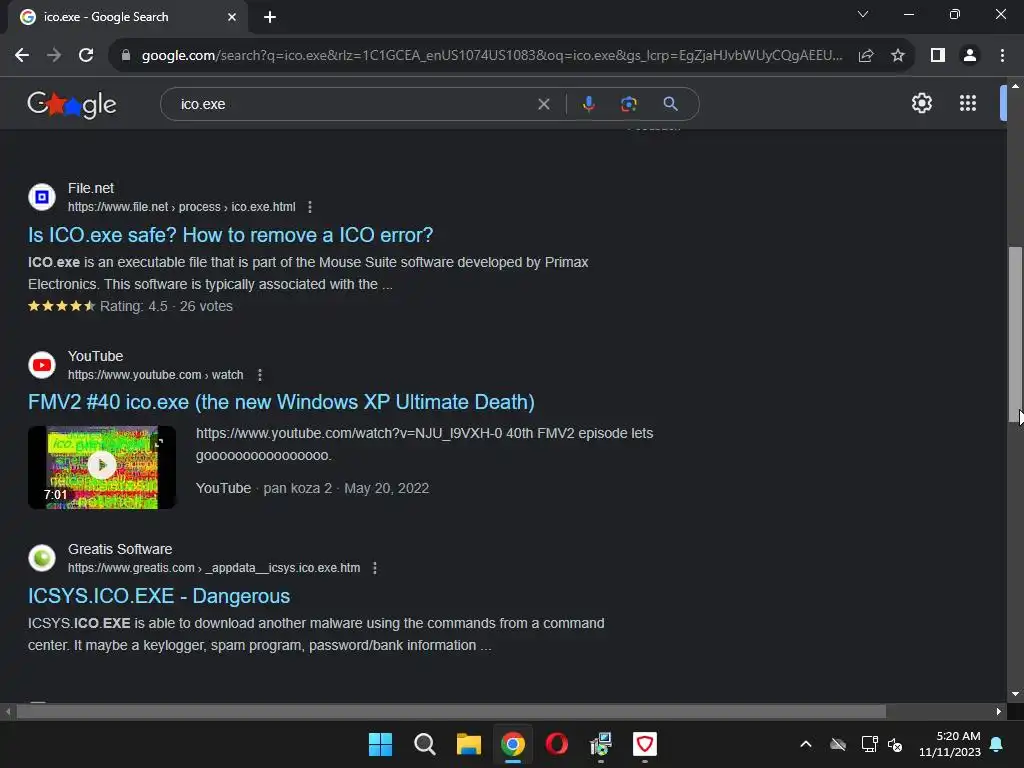
Task: Open tab search dropdown arrow
Action: (x=863, y=14)
